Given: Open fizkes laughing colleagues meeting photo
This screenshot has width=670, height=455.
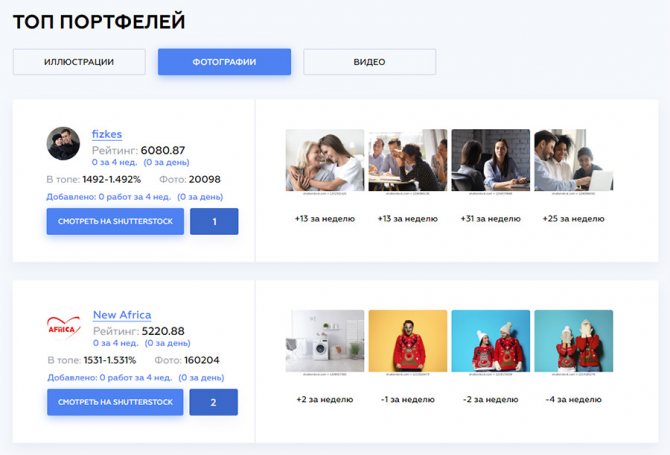Looking at the screenshot, I should [x=408, y=160].
